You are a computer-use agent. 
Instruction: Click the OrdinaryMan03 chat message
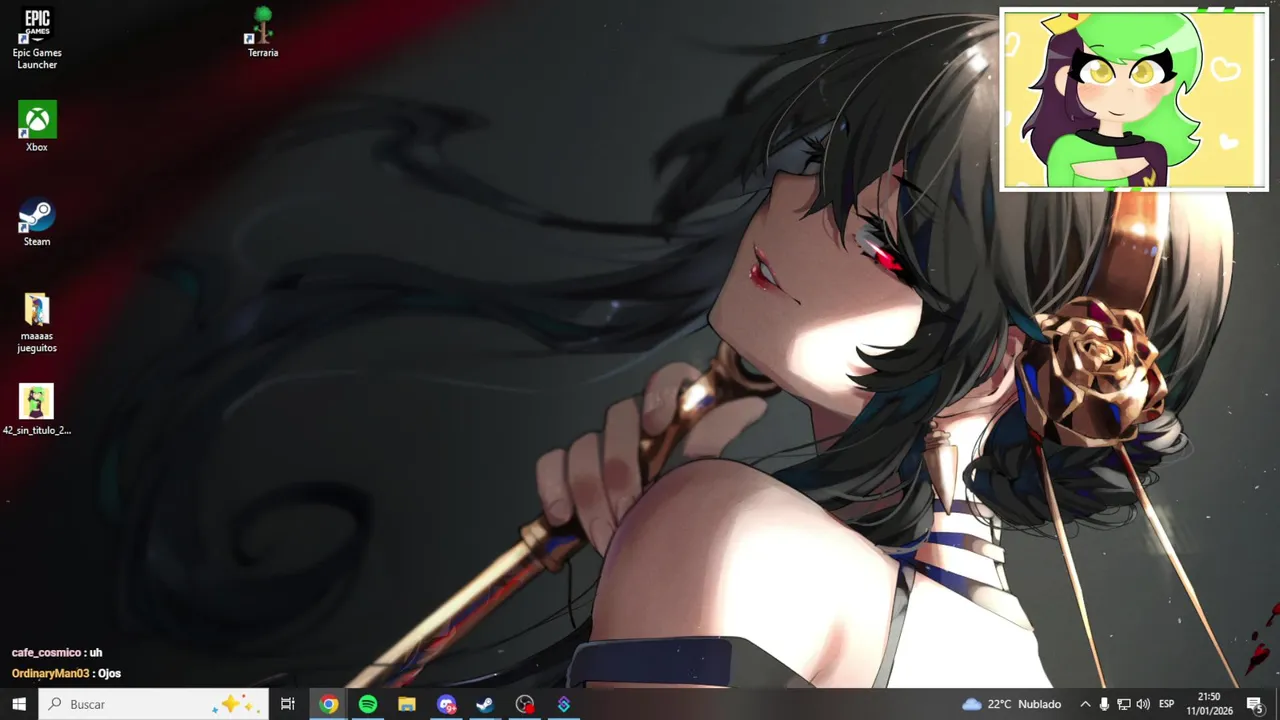(x=66, y=674)
